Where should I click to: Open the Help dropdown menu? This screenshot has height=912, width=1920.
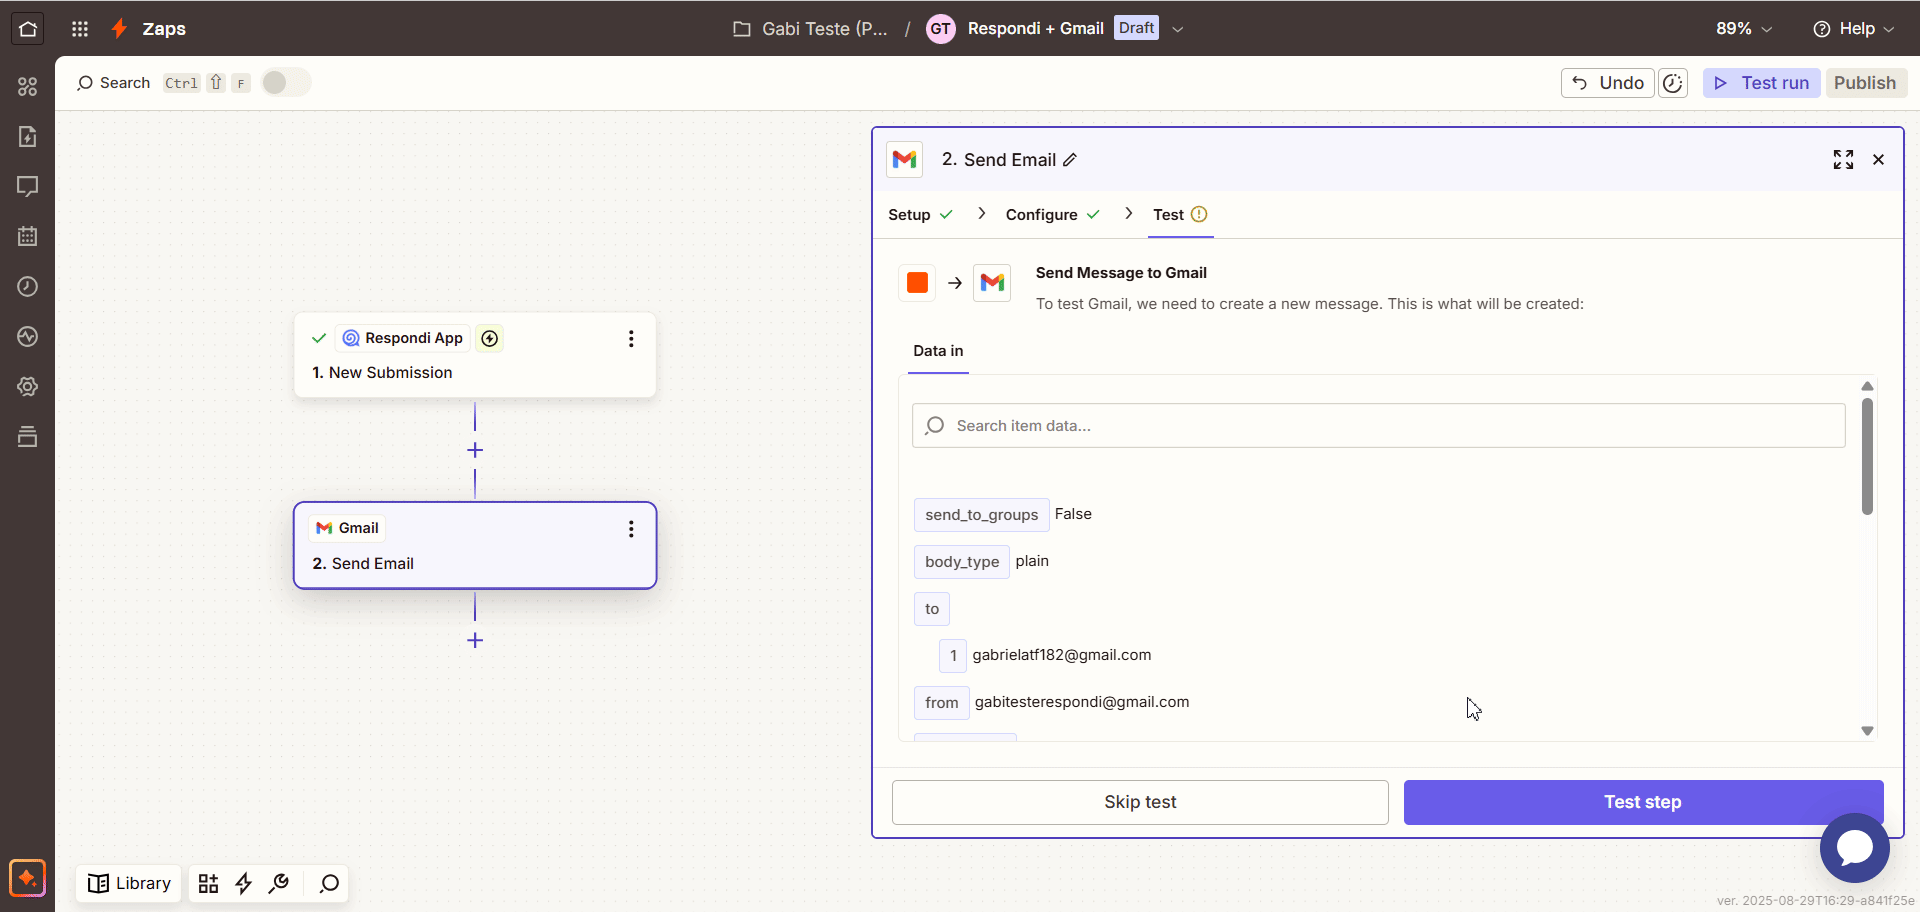click(1853, 29)
